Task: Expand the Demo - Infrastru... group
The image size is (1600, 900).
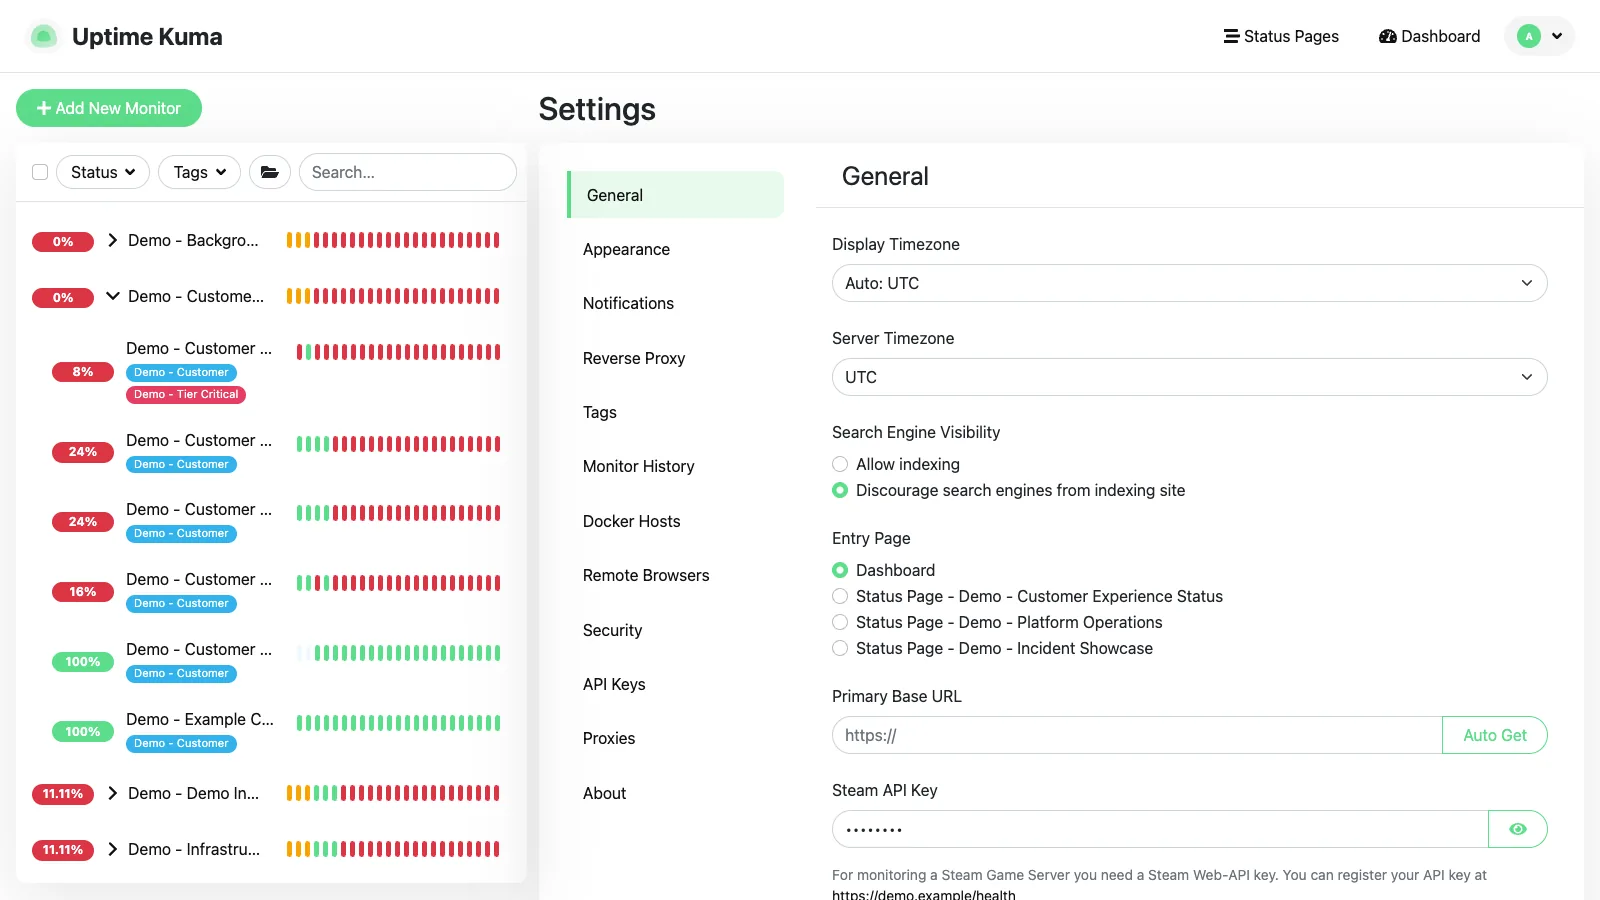Action: pos(113,849)
